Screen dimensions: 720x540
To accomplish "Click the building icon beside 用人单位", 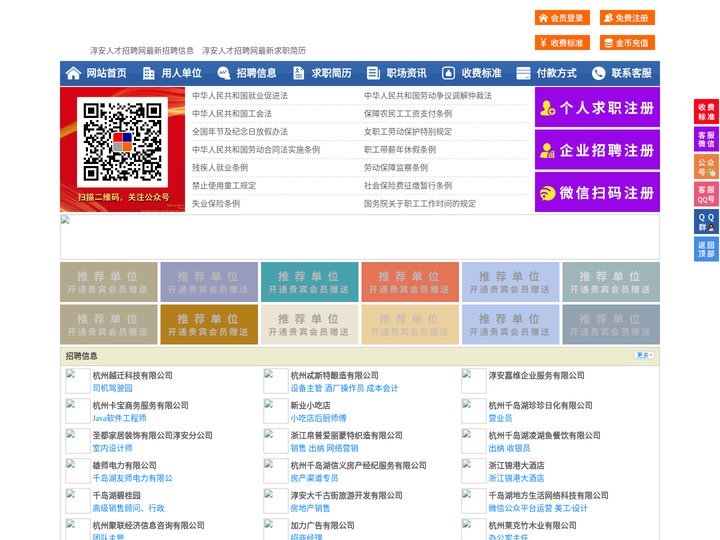I will coord(148,73).
